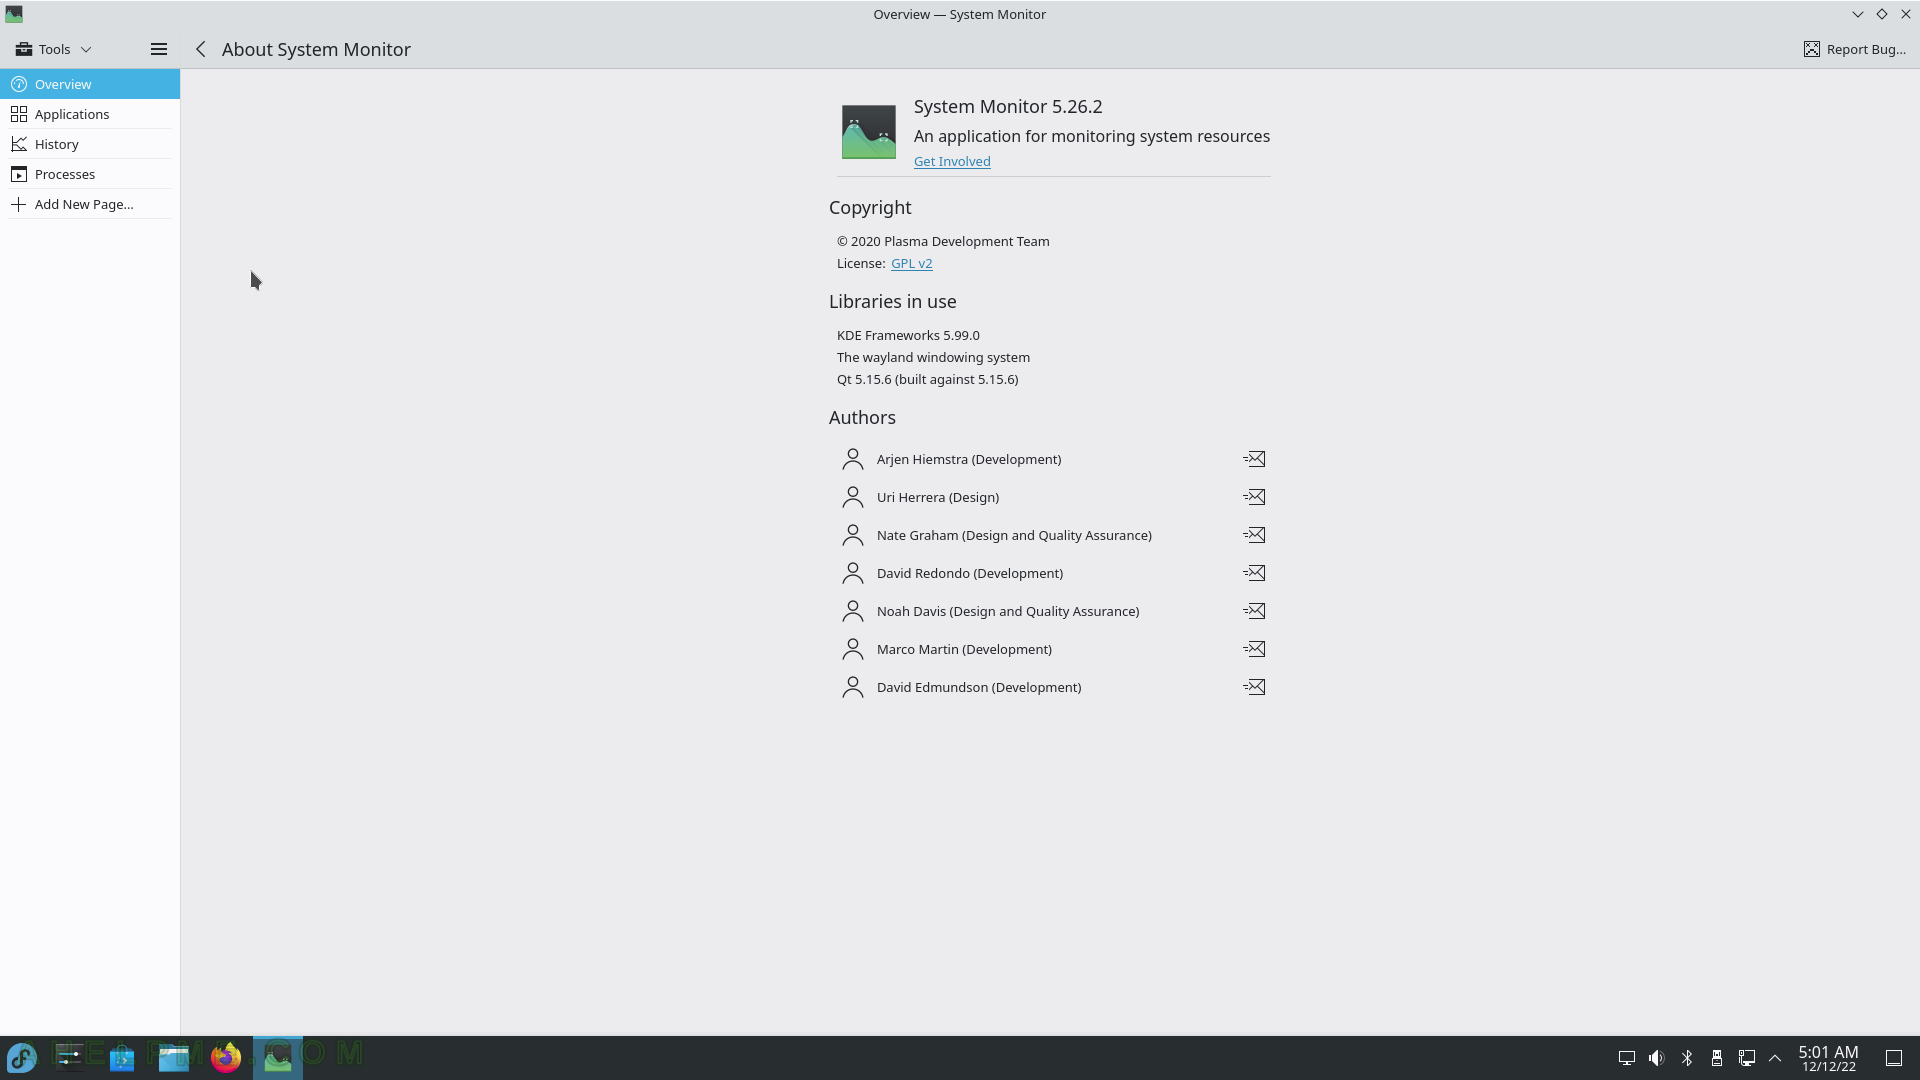The height and width of the screenshot is (1080, 1920).
Task: Click the window menu icon in titlebar
Action: [x=14, y=14]
